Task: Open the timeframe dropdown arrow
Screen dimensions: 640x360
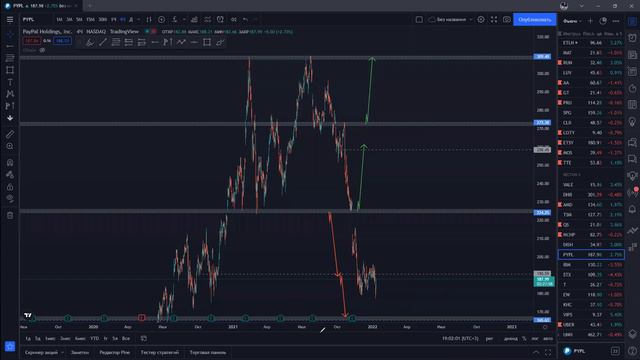Action: point(139,20)
